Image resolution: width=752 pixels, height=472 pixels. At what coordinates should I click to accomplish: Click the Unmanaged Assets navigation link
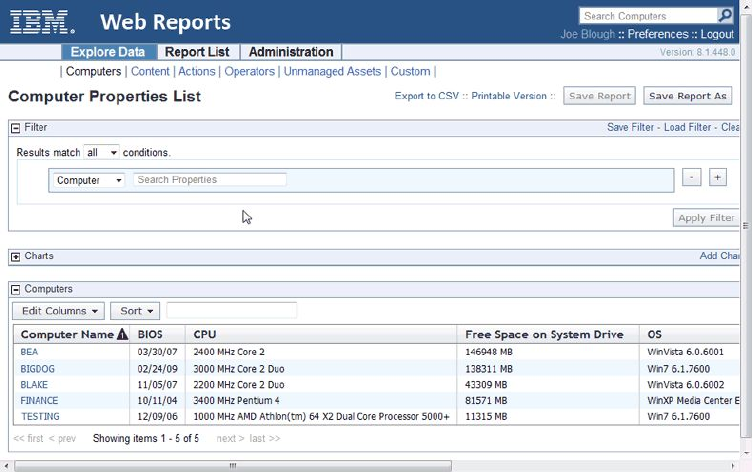tap(332, 72)
